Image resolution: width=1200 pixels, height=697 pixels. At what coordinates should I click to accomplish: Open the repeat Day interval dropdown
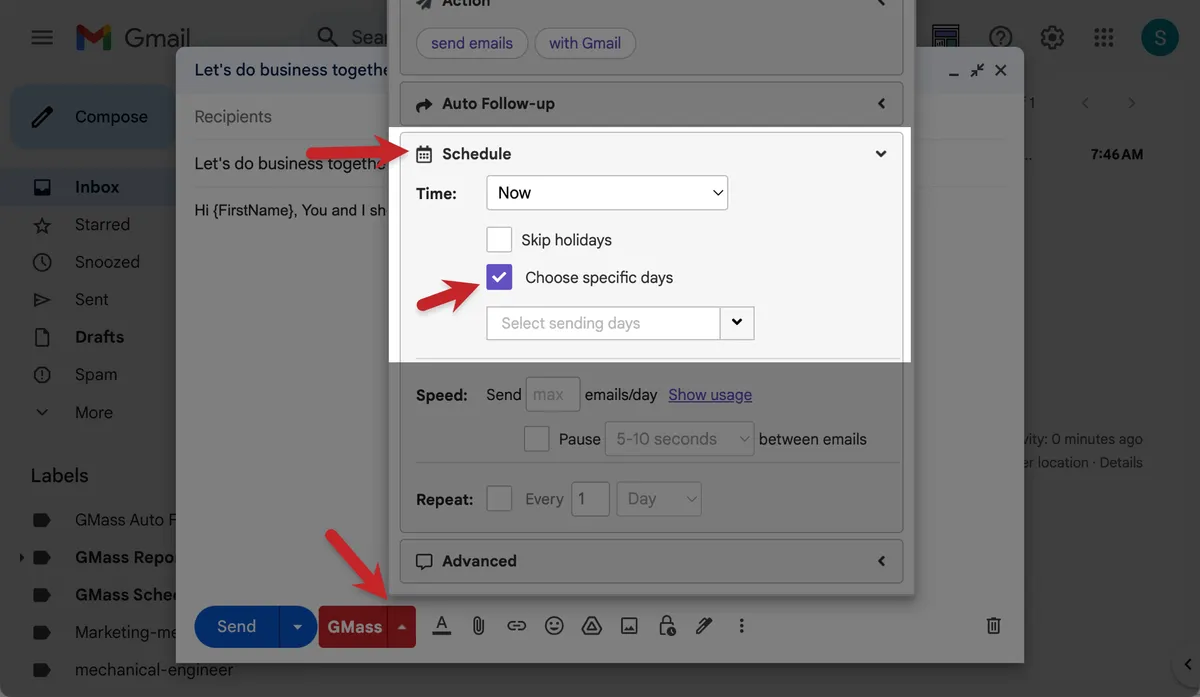[x=659, y=498]
